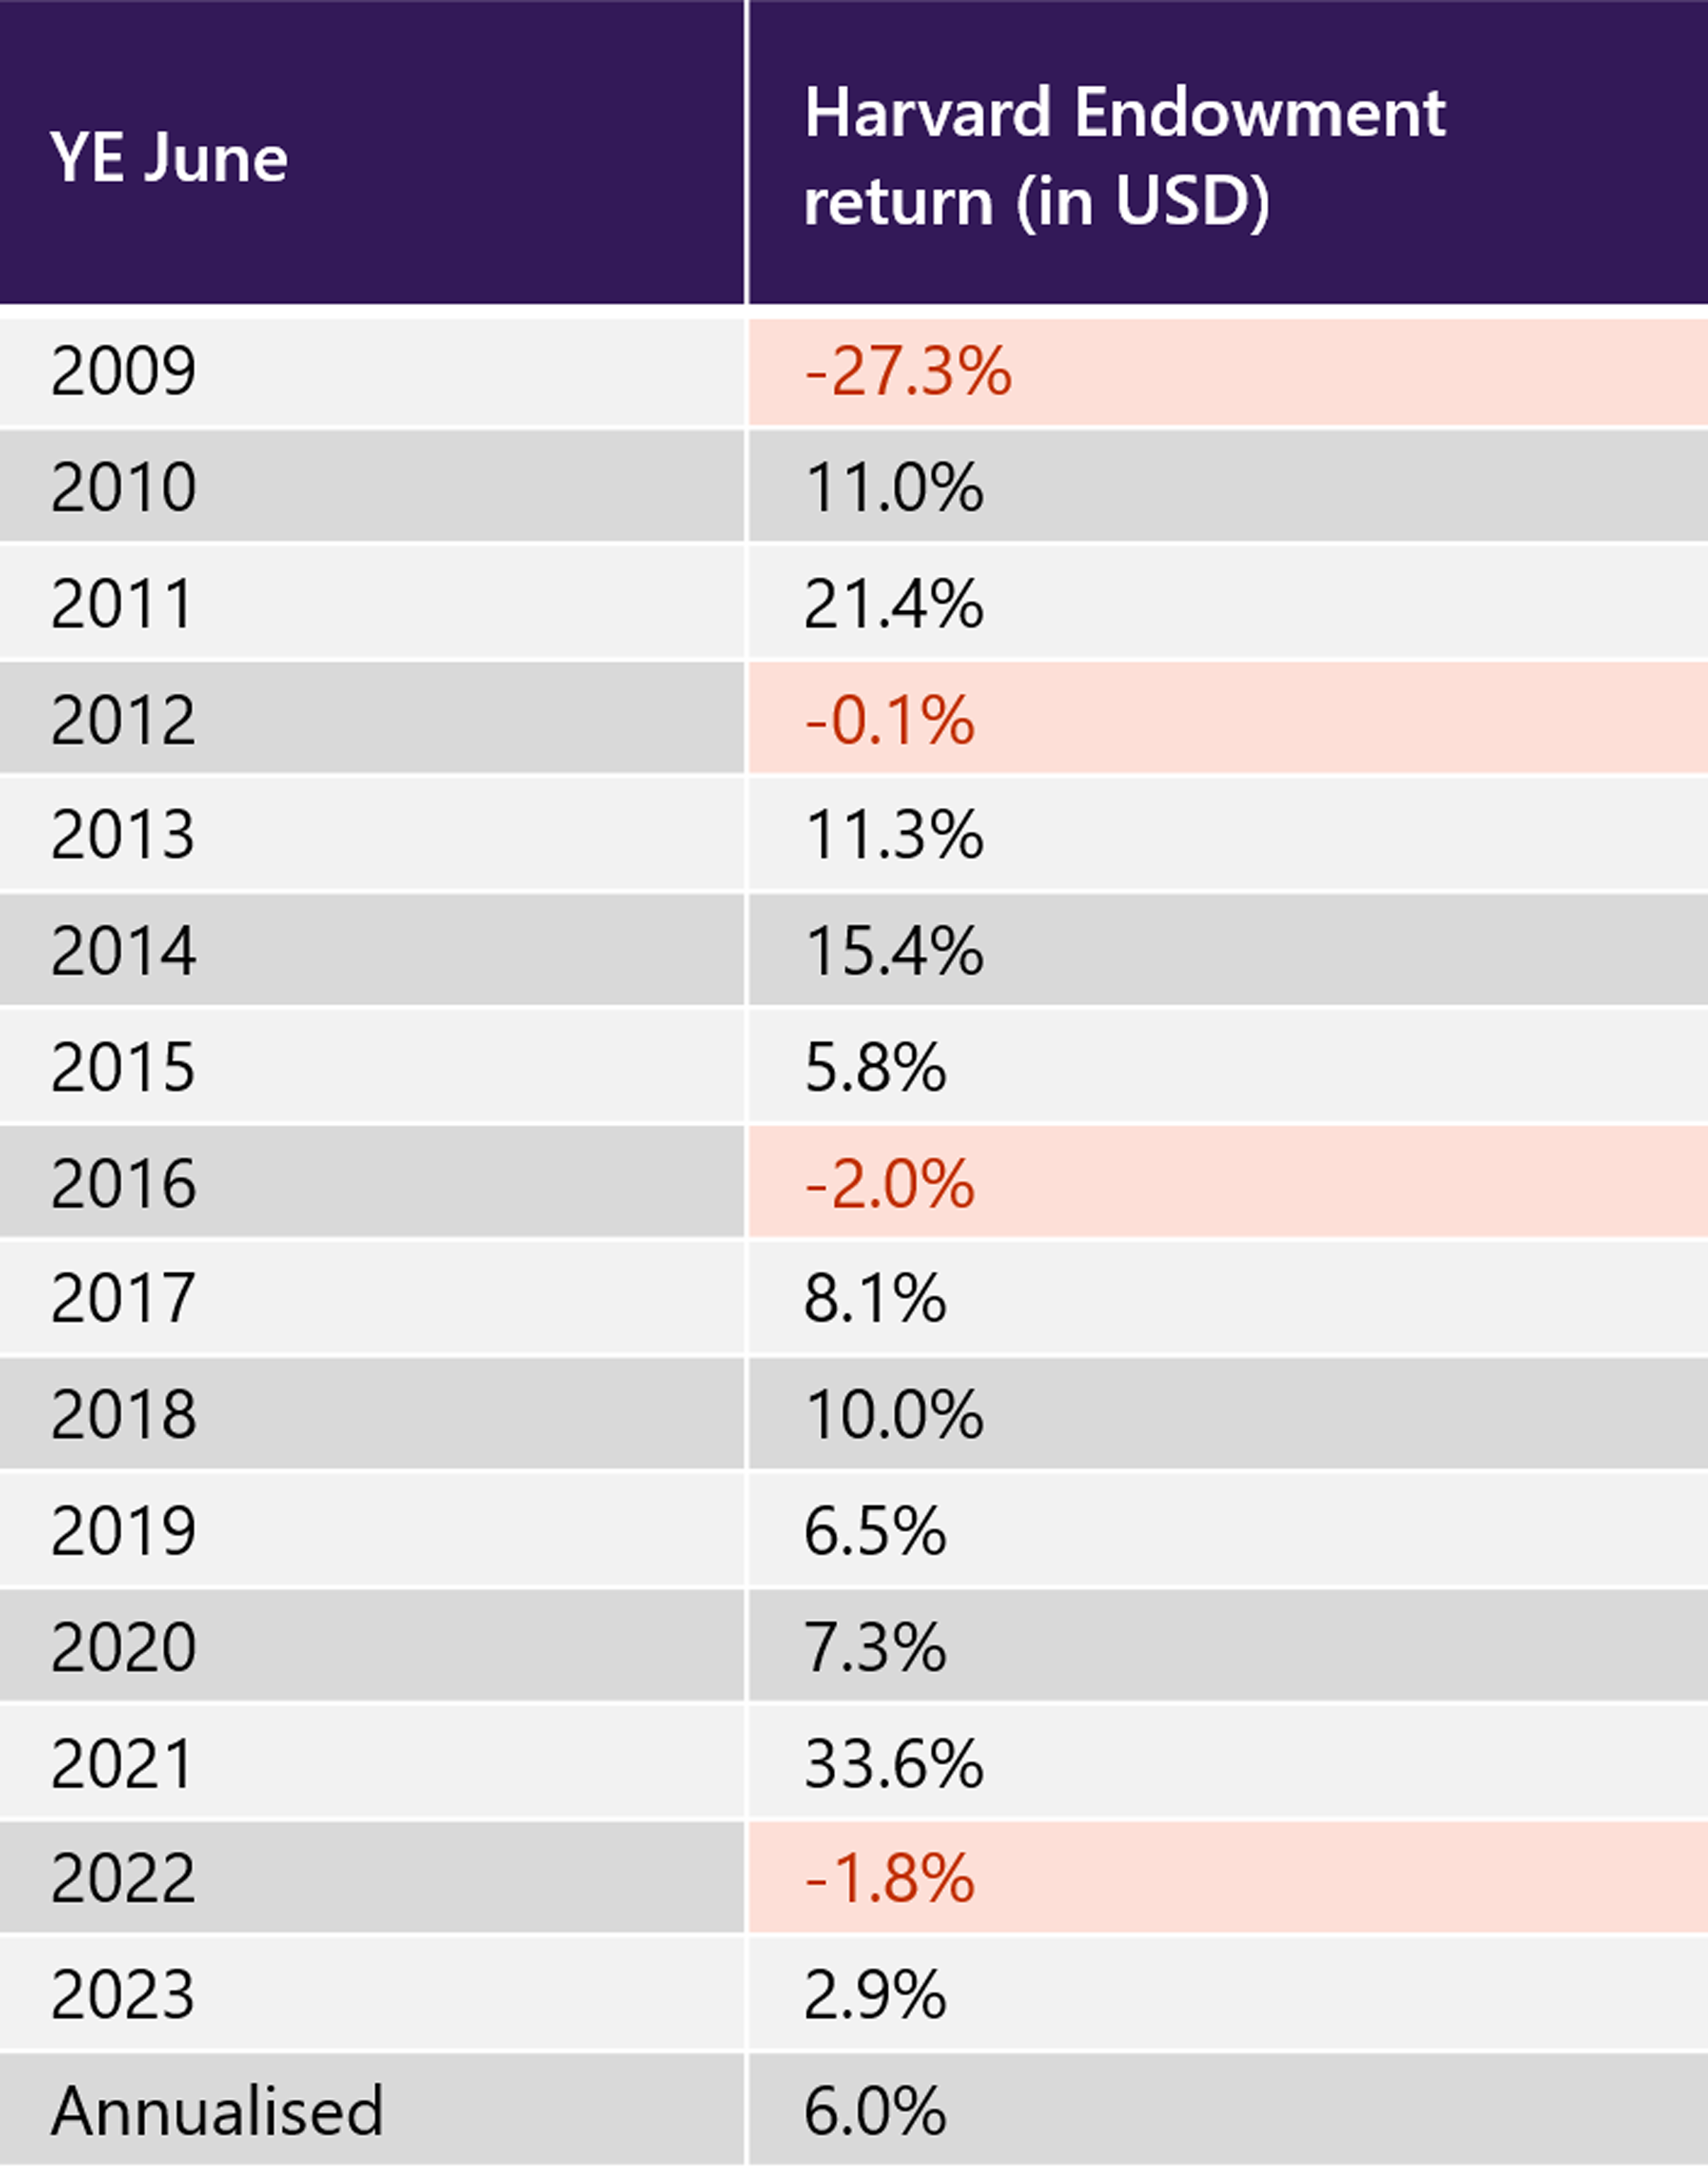Select the 5.8% return for 2015
The width and height of the screenshot is (1708, 2167).
(875, 1067)
